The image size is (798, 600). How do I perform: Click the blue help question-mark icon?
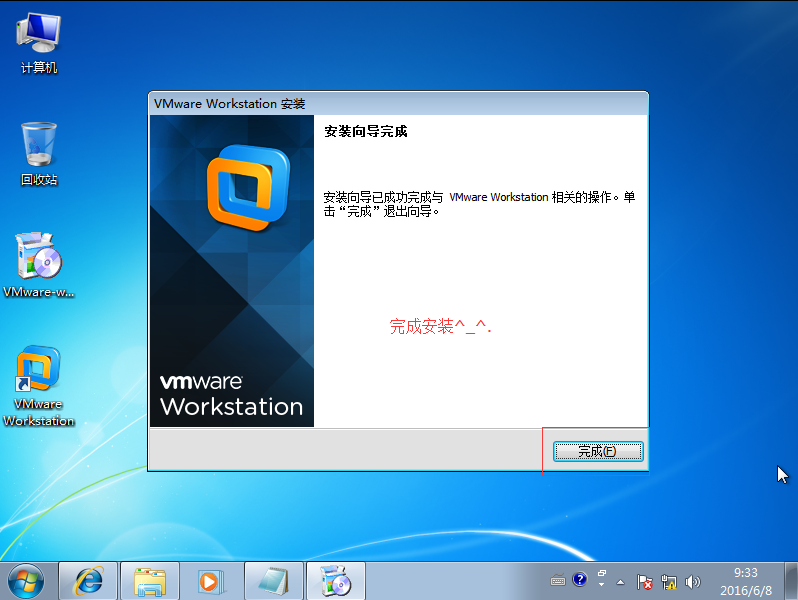click(x=579, y=580)
